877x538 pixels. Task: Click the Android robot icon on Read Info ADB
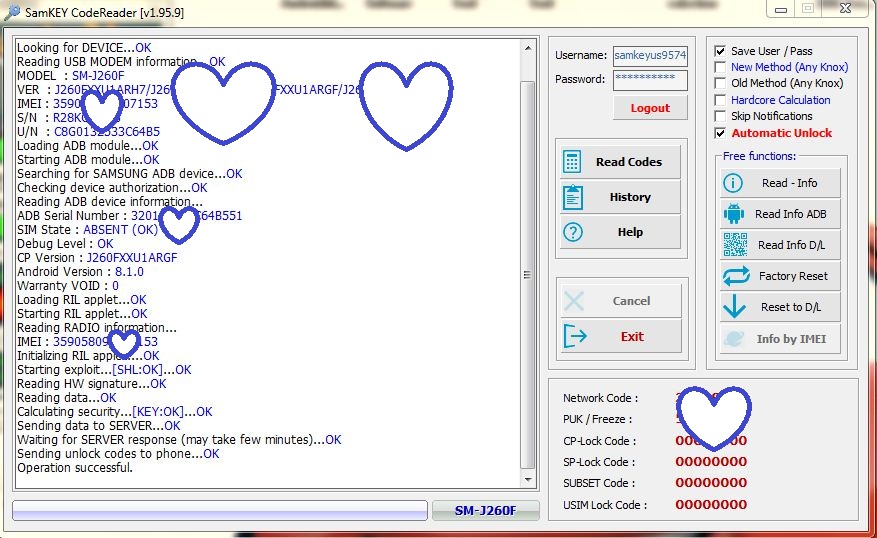(734, 214)
